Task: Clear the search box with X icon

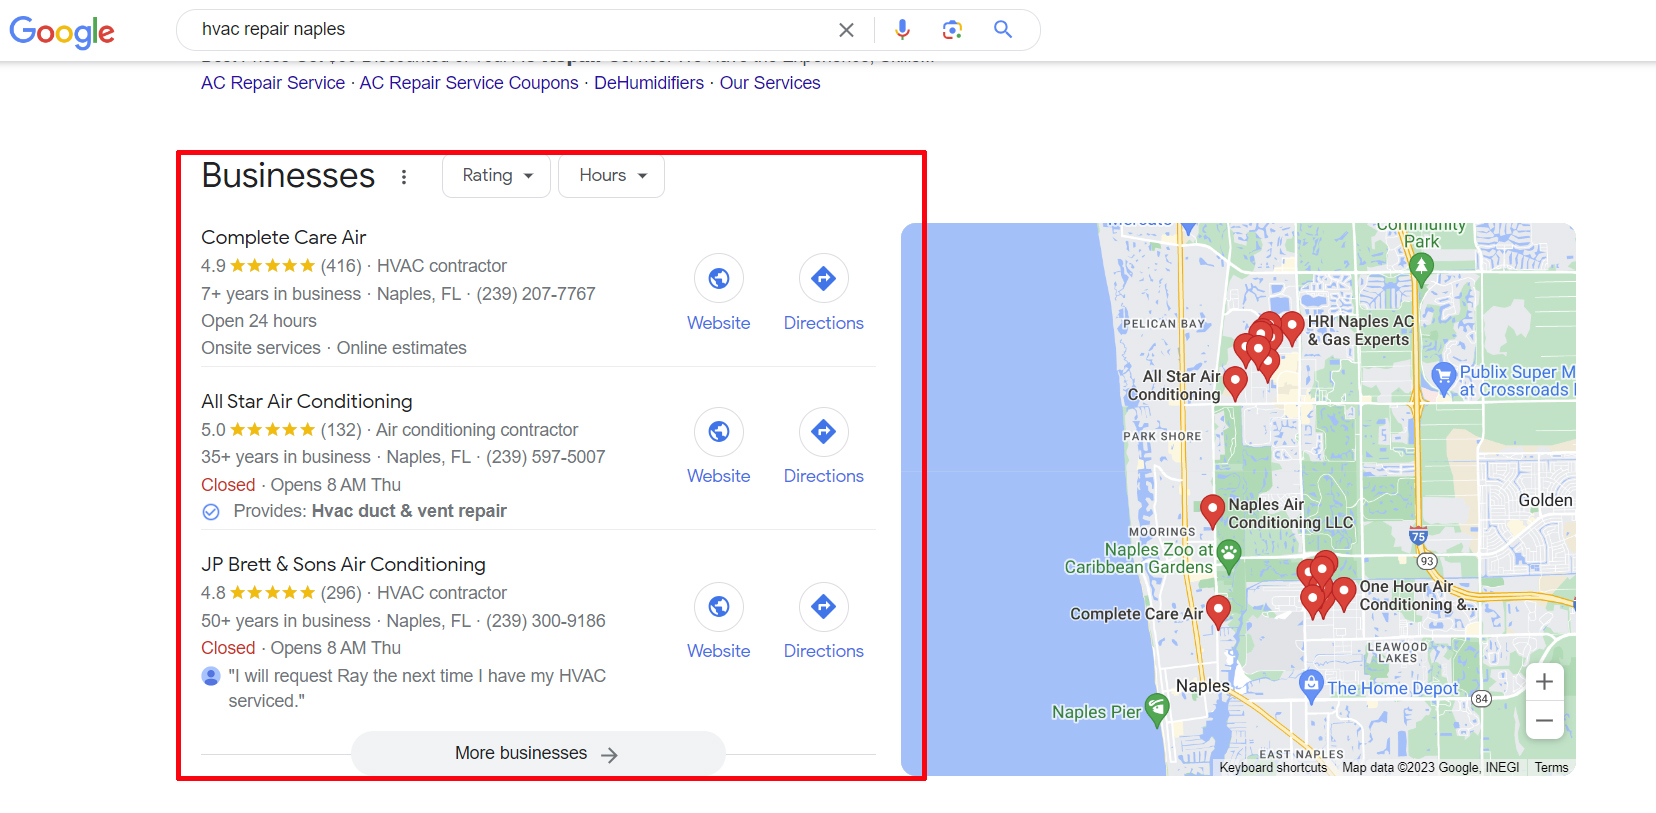Action: point(846,30)
